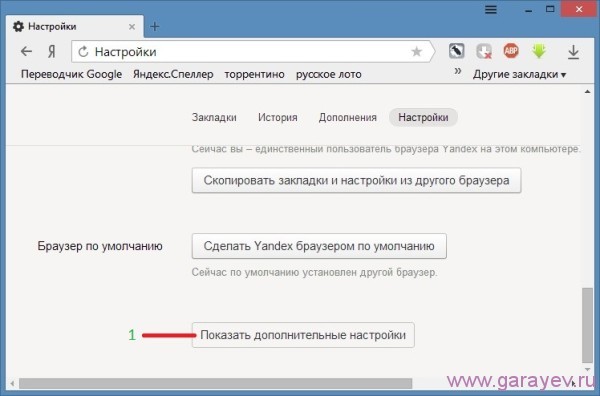Open the pen extension icon in the toolbar
This screenshot has width=600, height=396.
457,51
